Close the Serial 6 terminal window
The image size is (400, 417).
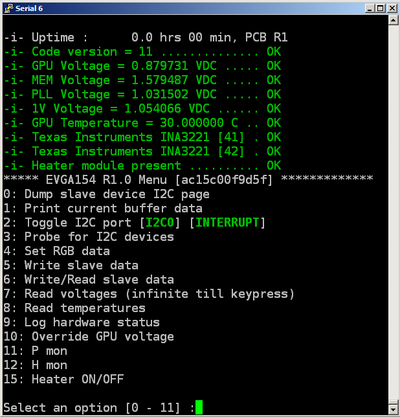coord(392,8)
